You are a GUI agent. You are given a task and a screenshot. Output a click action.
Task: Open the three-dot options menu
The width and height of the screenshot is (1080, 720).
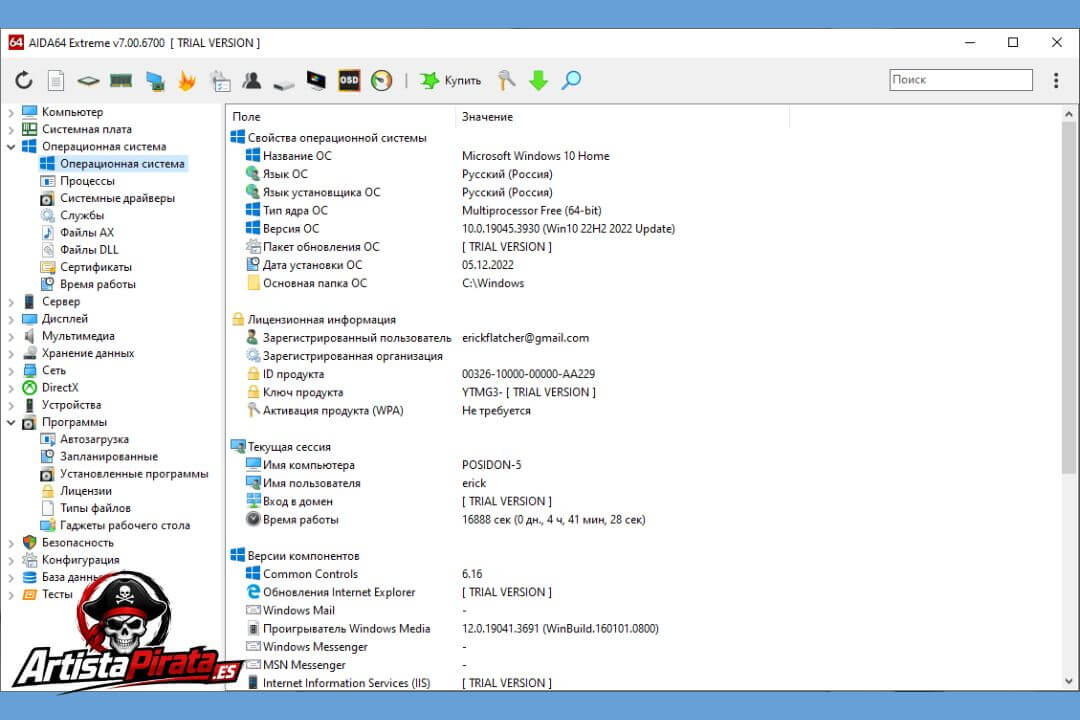1056,81
